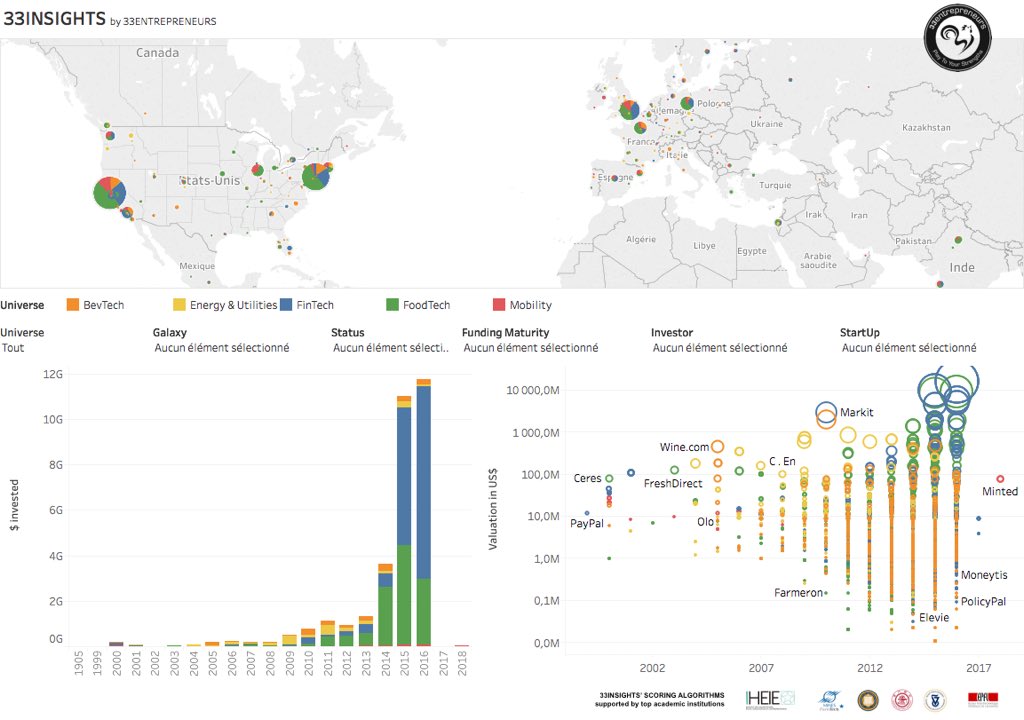Click the 2016 stacked bar blue segment
Screen dimensions: 1024x720
[x=424, y=482]
